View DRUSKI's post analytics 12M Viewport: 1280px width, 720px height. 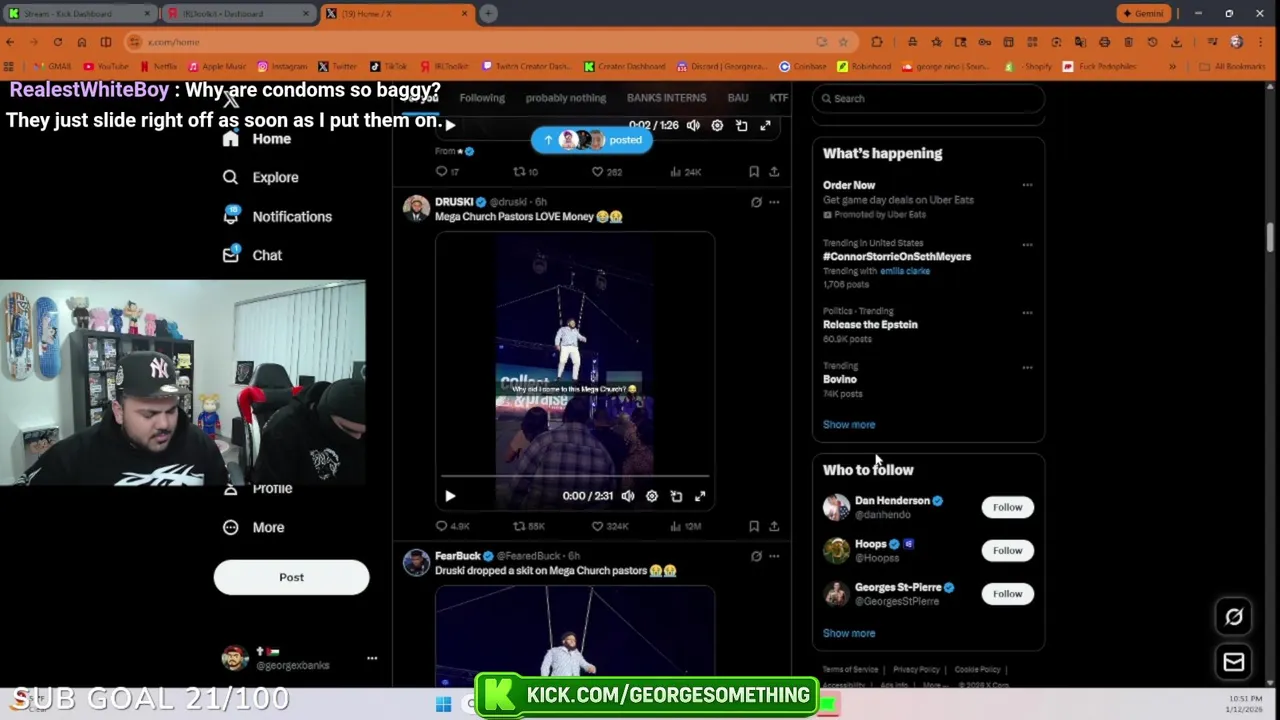(x=685, y=526)
